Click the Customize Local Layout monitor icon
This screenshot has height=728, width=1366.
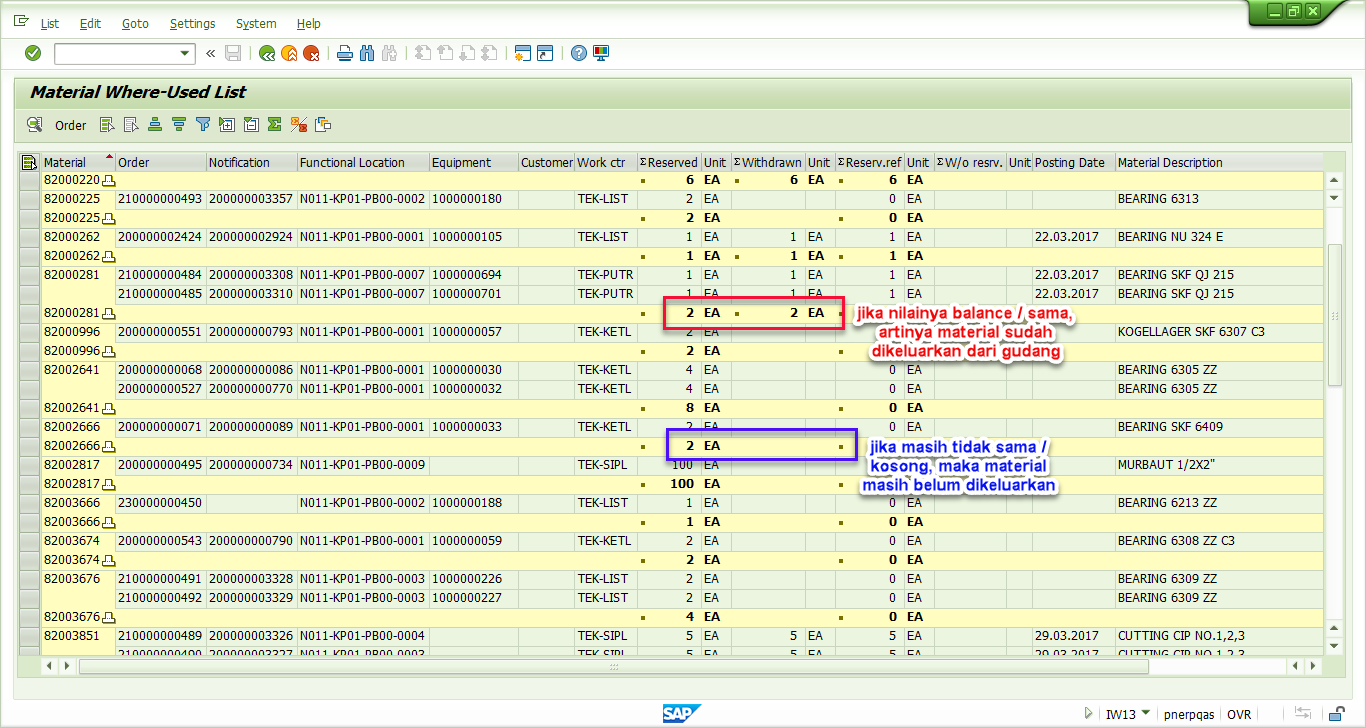[x=601, y=53]
